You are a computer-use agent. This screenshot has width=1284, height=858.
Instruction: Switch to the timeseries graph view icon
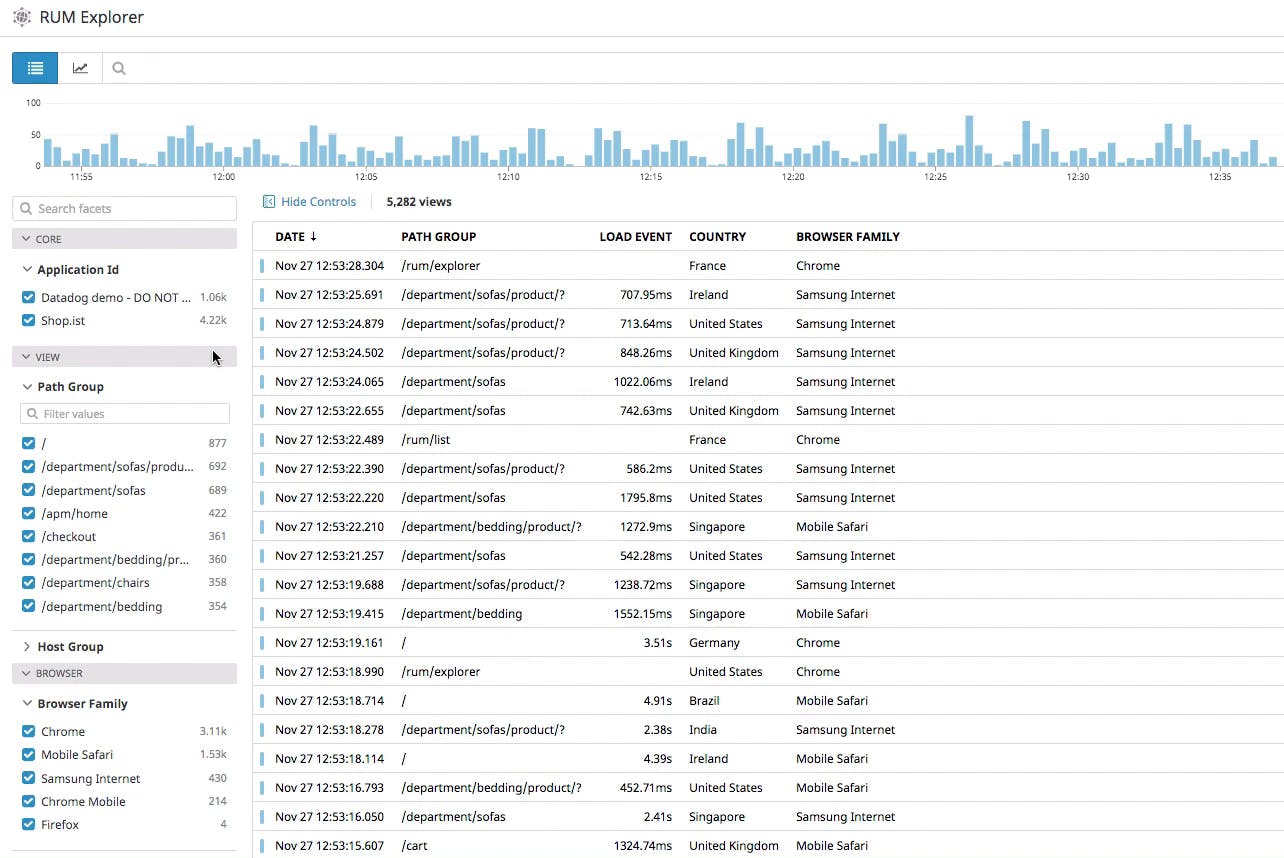pyautogui.click(x=80, y=68)
